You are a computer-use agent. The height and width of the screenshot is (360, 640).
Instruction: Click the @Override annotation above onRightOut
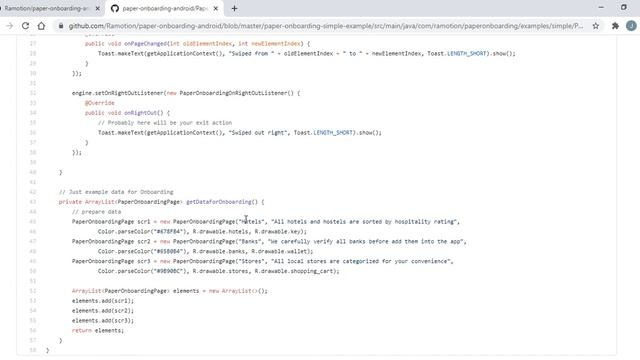pyautogui.click(x=100, y=103)
